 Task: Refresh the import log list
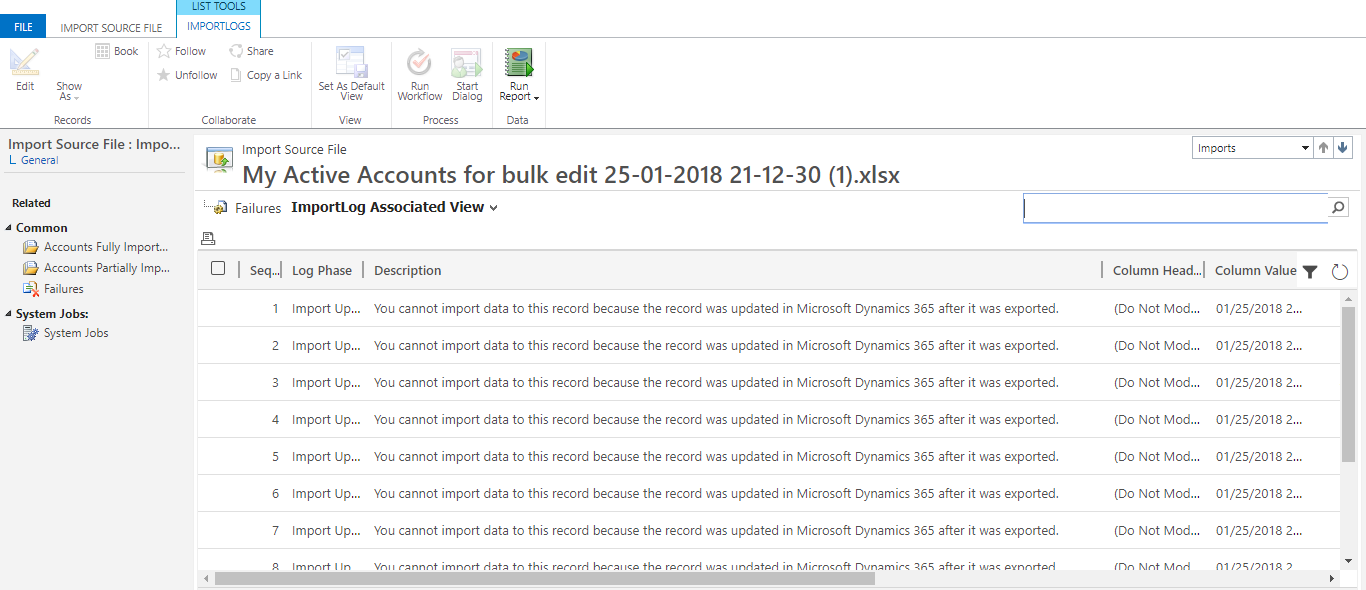[x=1339, y=270]
